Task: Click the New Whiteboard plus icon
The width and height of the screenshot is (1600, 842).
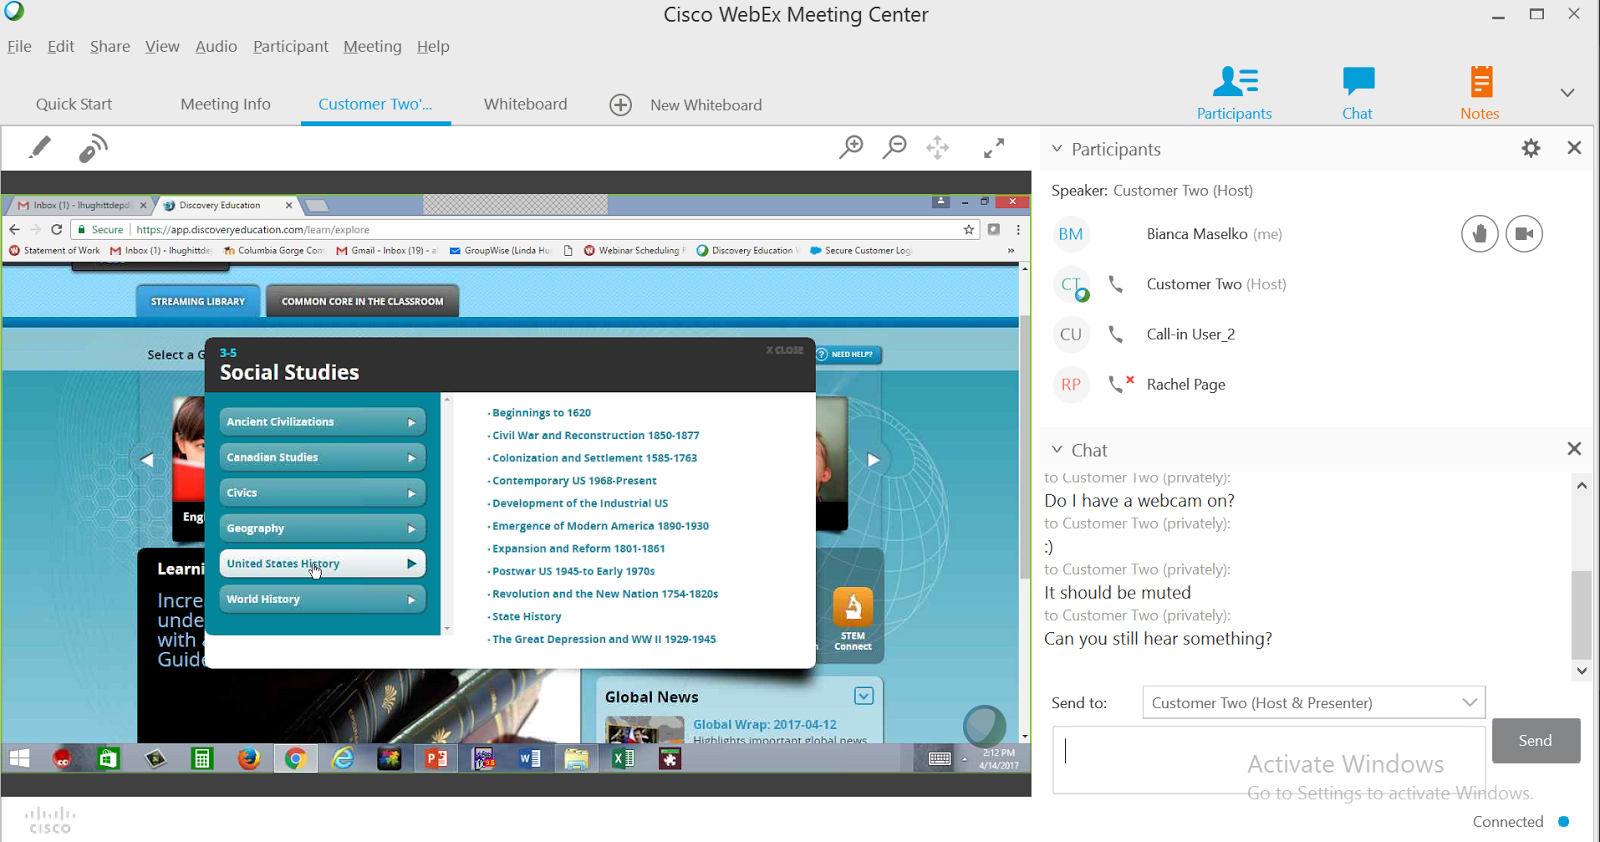Action: pyautogui.click(x=621, y=105)
